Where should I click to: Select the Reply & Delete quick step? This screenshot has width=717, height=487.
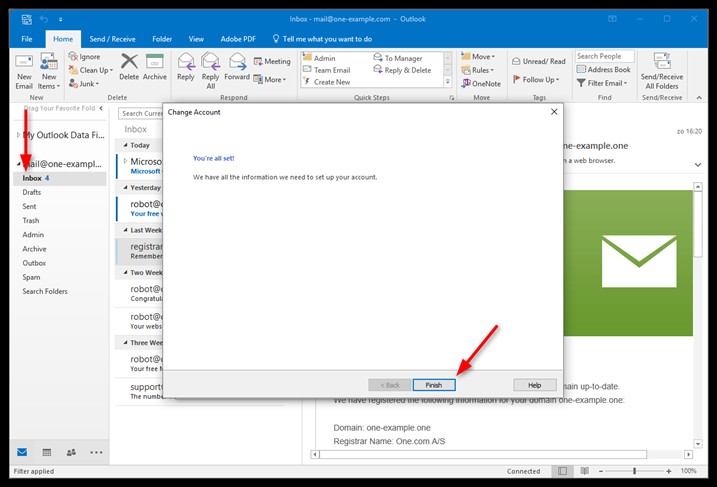(407, 70)
